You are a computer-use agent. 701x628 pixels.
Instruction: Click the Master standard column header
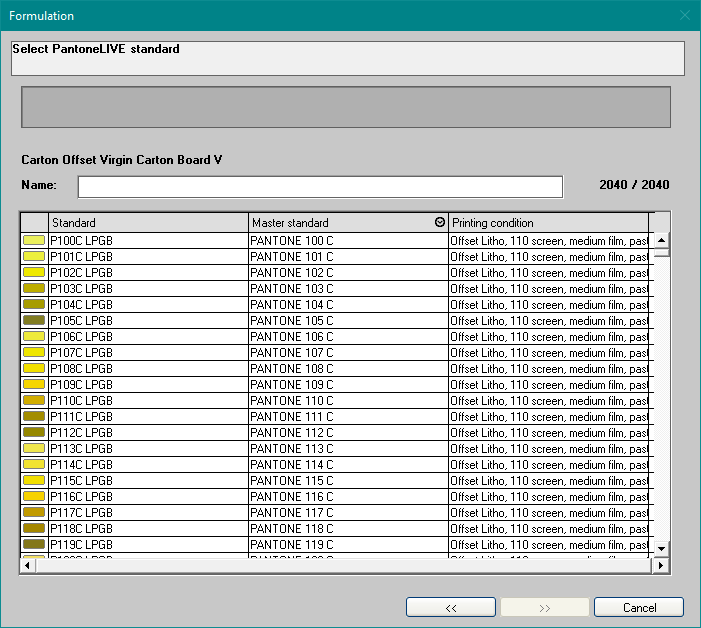point(348,223)
